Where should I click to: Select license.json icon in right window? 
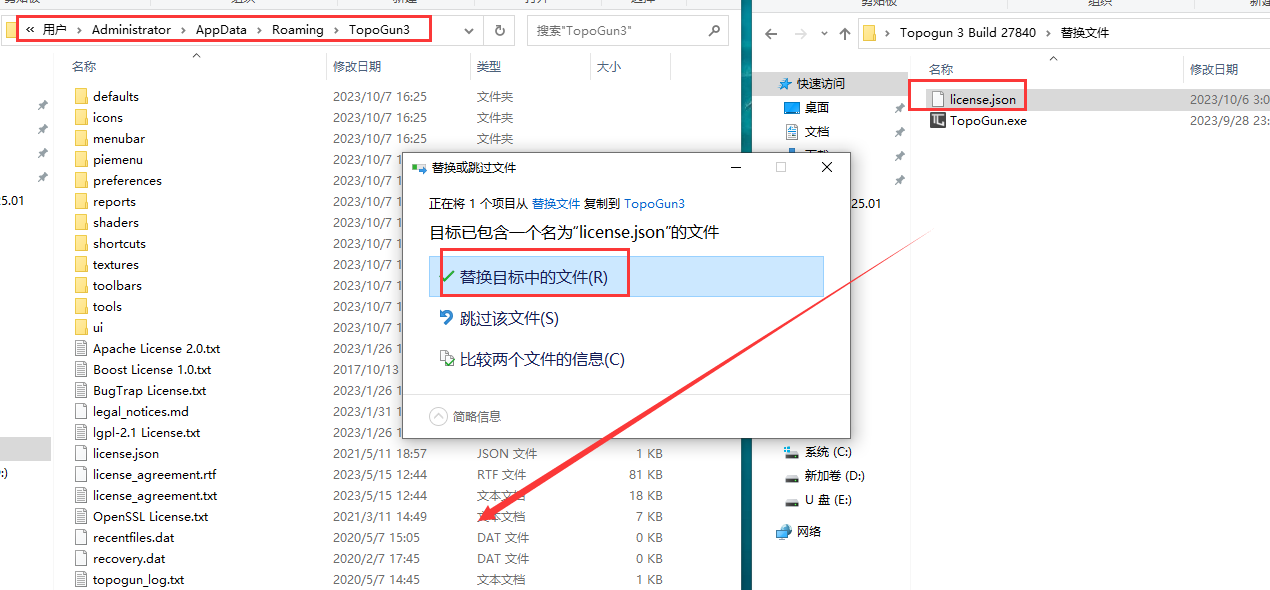pyautogui.click(x=937, y=99)
